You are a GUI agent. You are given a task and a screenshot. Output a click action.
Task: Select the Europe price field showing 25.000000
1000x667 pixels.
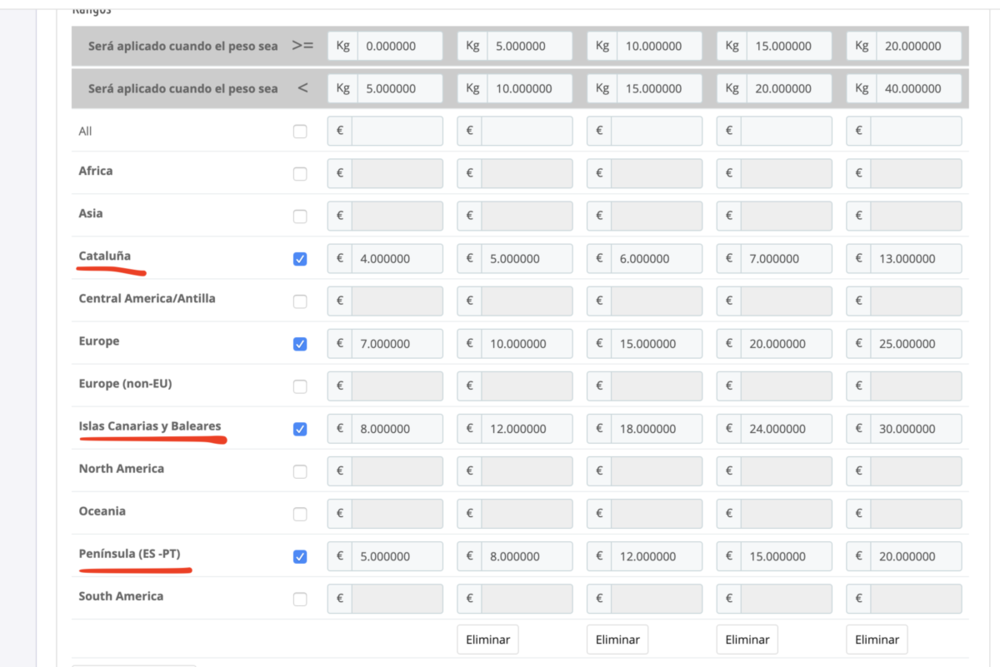pos(915,344)
